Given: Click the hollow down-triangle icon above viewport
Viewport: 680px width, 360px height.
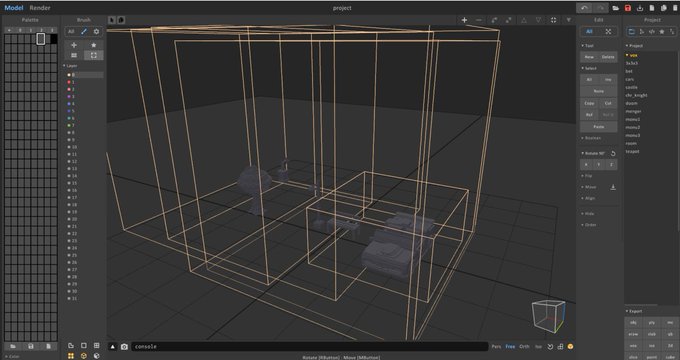Looking at the screenshot, I should pyautogui.click(x=538, y=20).
